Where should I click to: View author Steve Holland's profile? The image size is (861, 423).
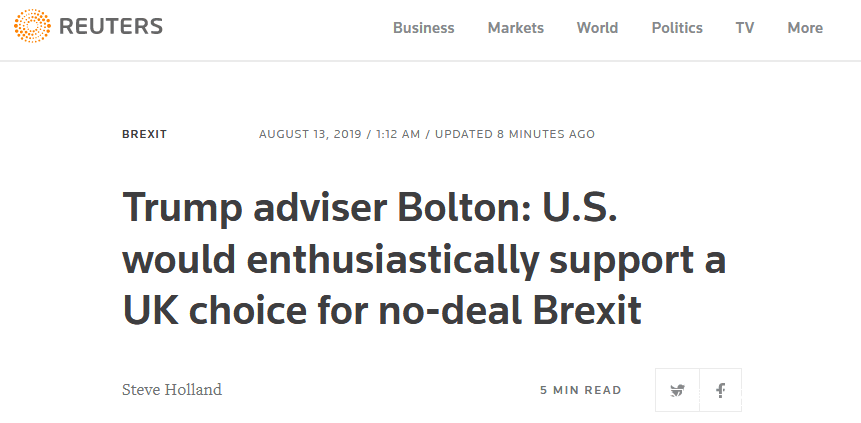tap(171, 390)
